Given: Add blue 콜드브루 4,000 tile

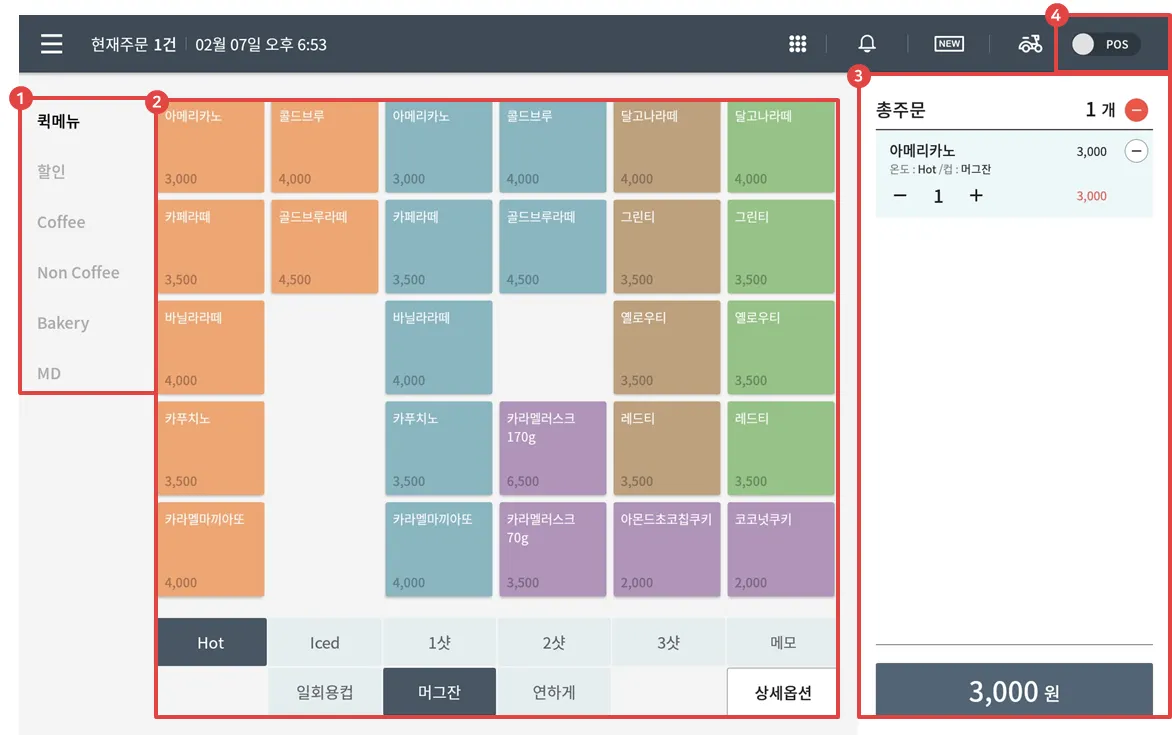Looking at the screenshot, I should tap(552, 147).
